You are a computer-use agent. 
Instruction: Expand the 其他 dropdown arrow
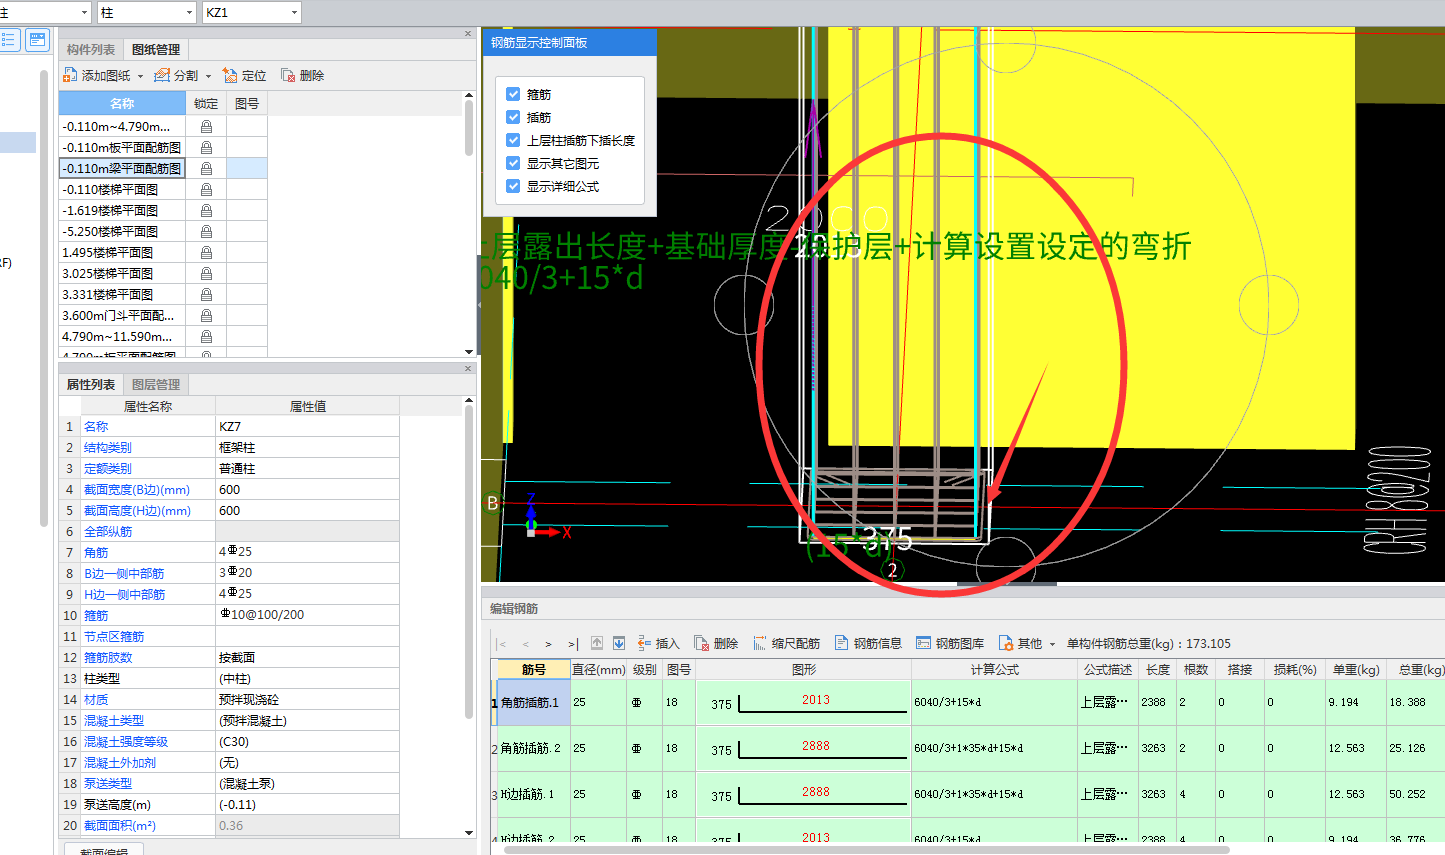click(1052, 644)
